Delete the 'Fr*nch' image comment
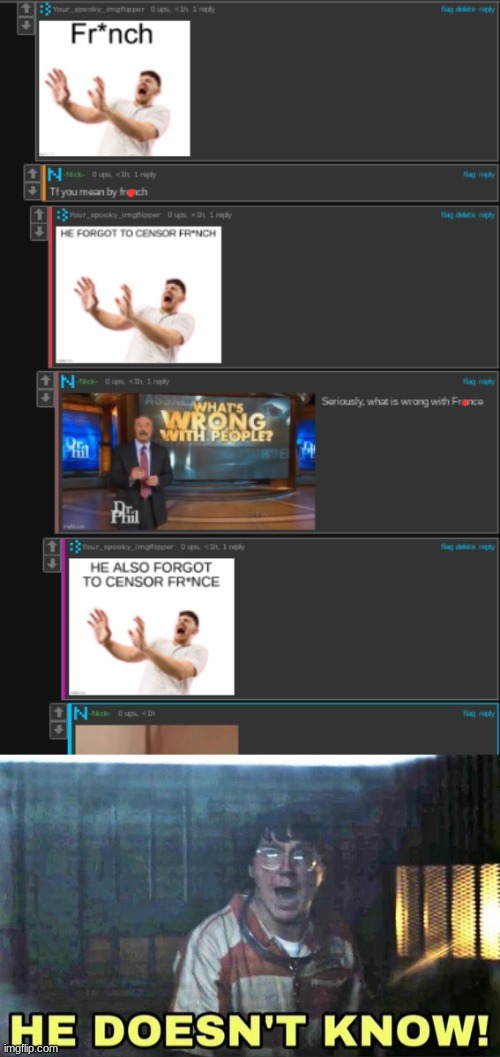 click(x=466, y=9)
